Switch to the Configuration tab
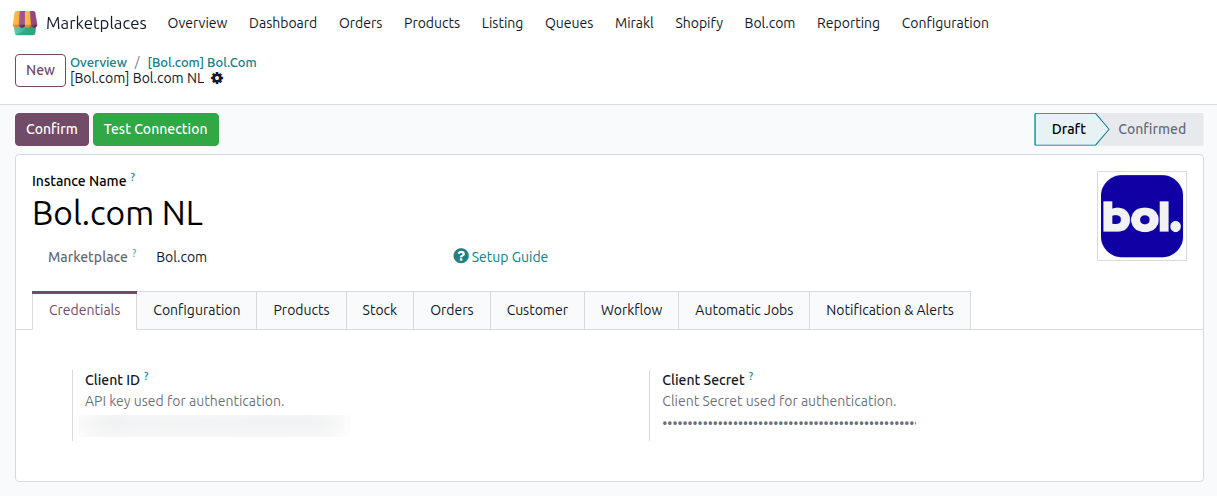This screenshot has width=1217, height=496. click(x=197, y=310)
